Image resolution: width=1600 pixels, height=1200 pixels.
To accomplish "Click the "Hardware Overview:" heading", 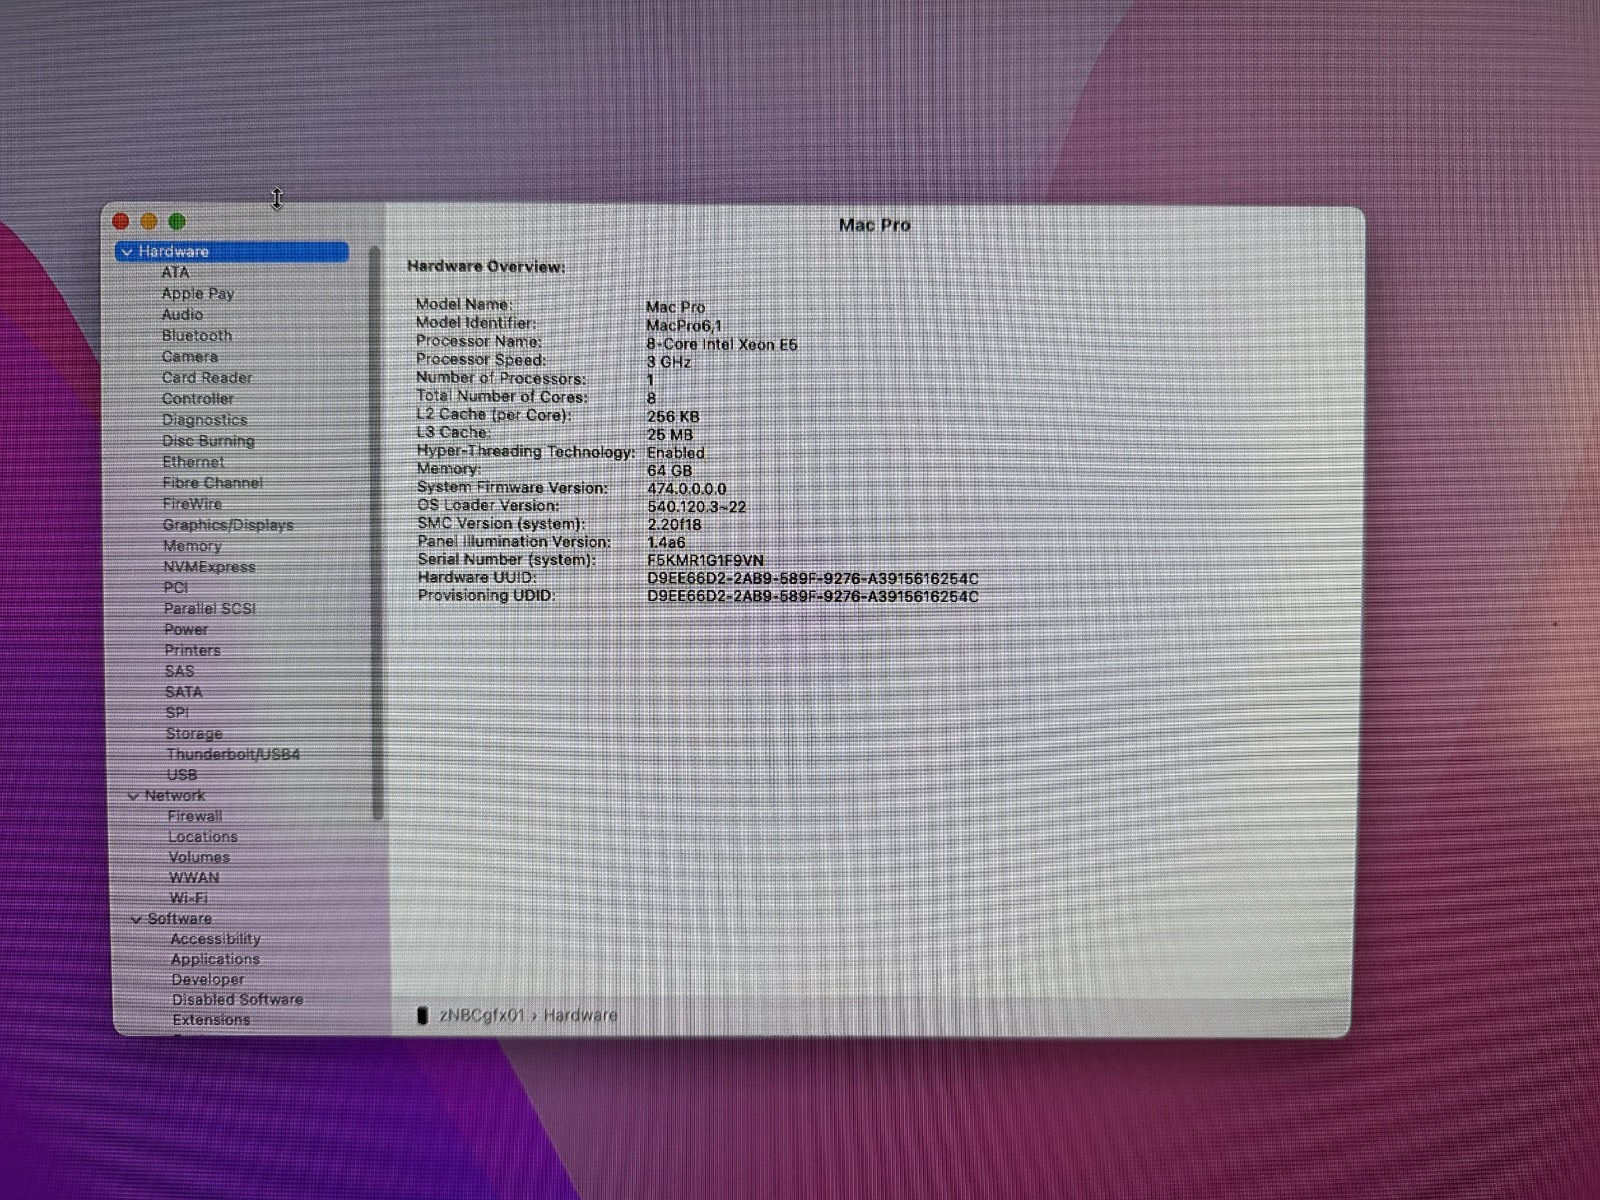I will (x=486, y=267).
